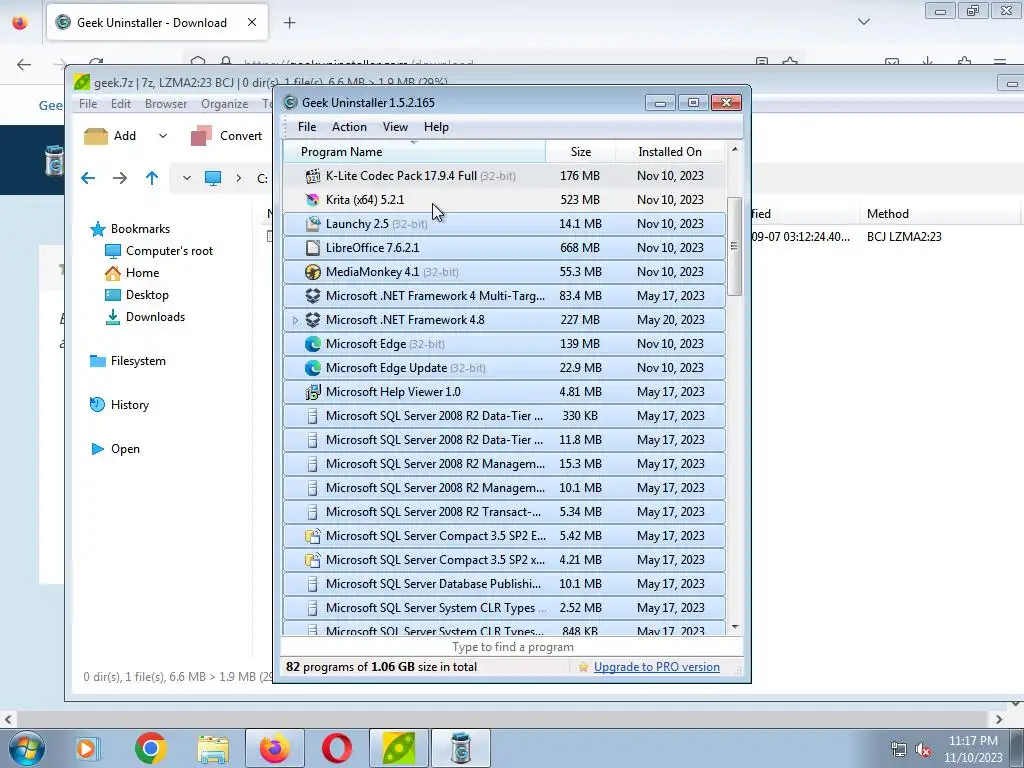Click scroll down arrow in program list
The image size is (1024, 768).
coord(735,627)
